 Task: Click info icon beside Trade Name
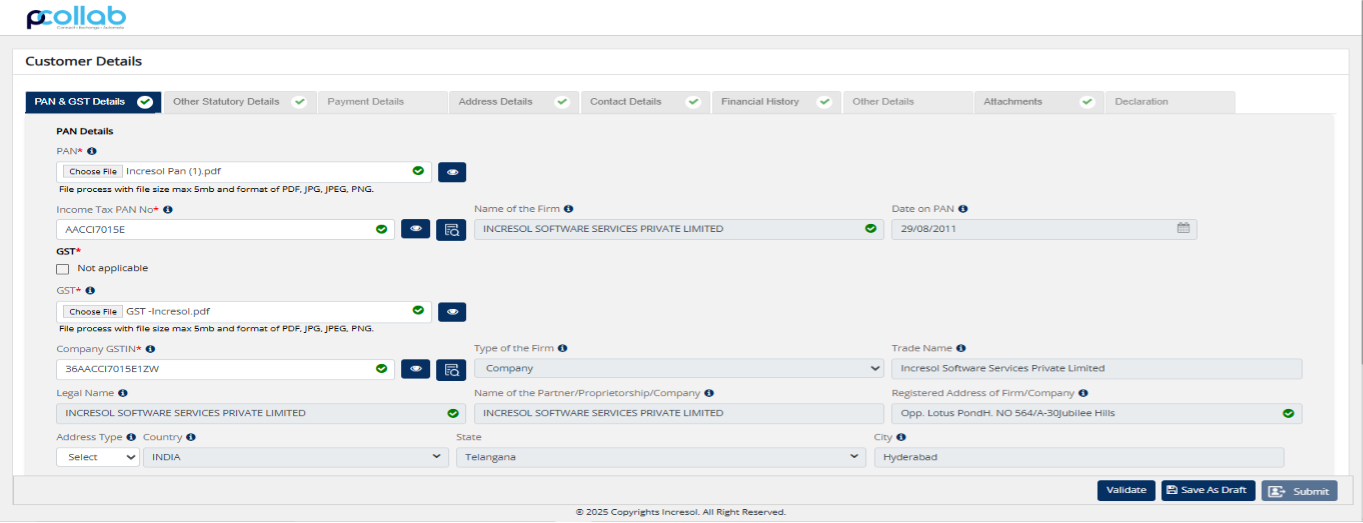click(x=961, y=349)
